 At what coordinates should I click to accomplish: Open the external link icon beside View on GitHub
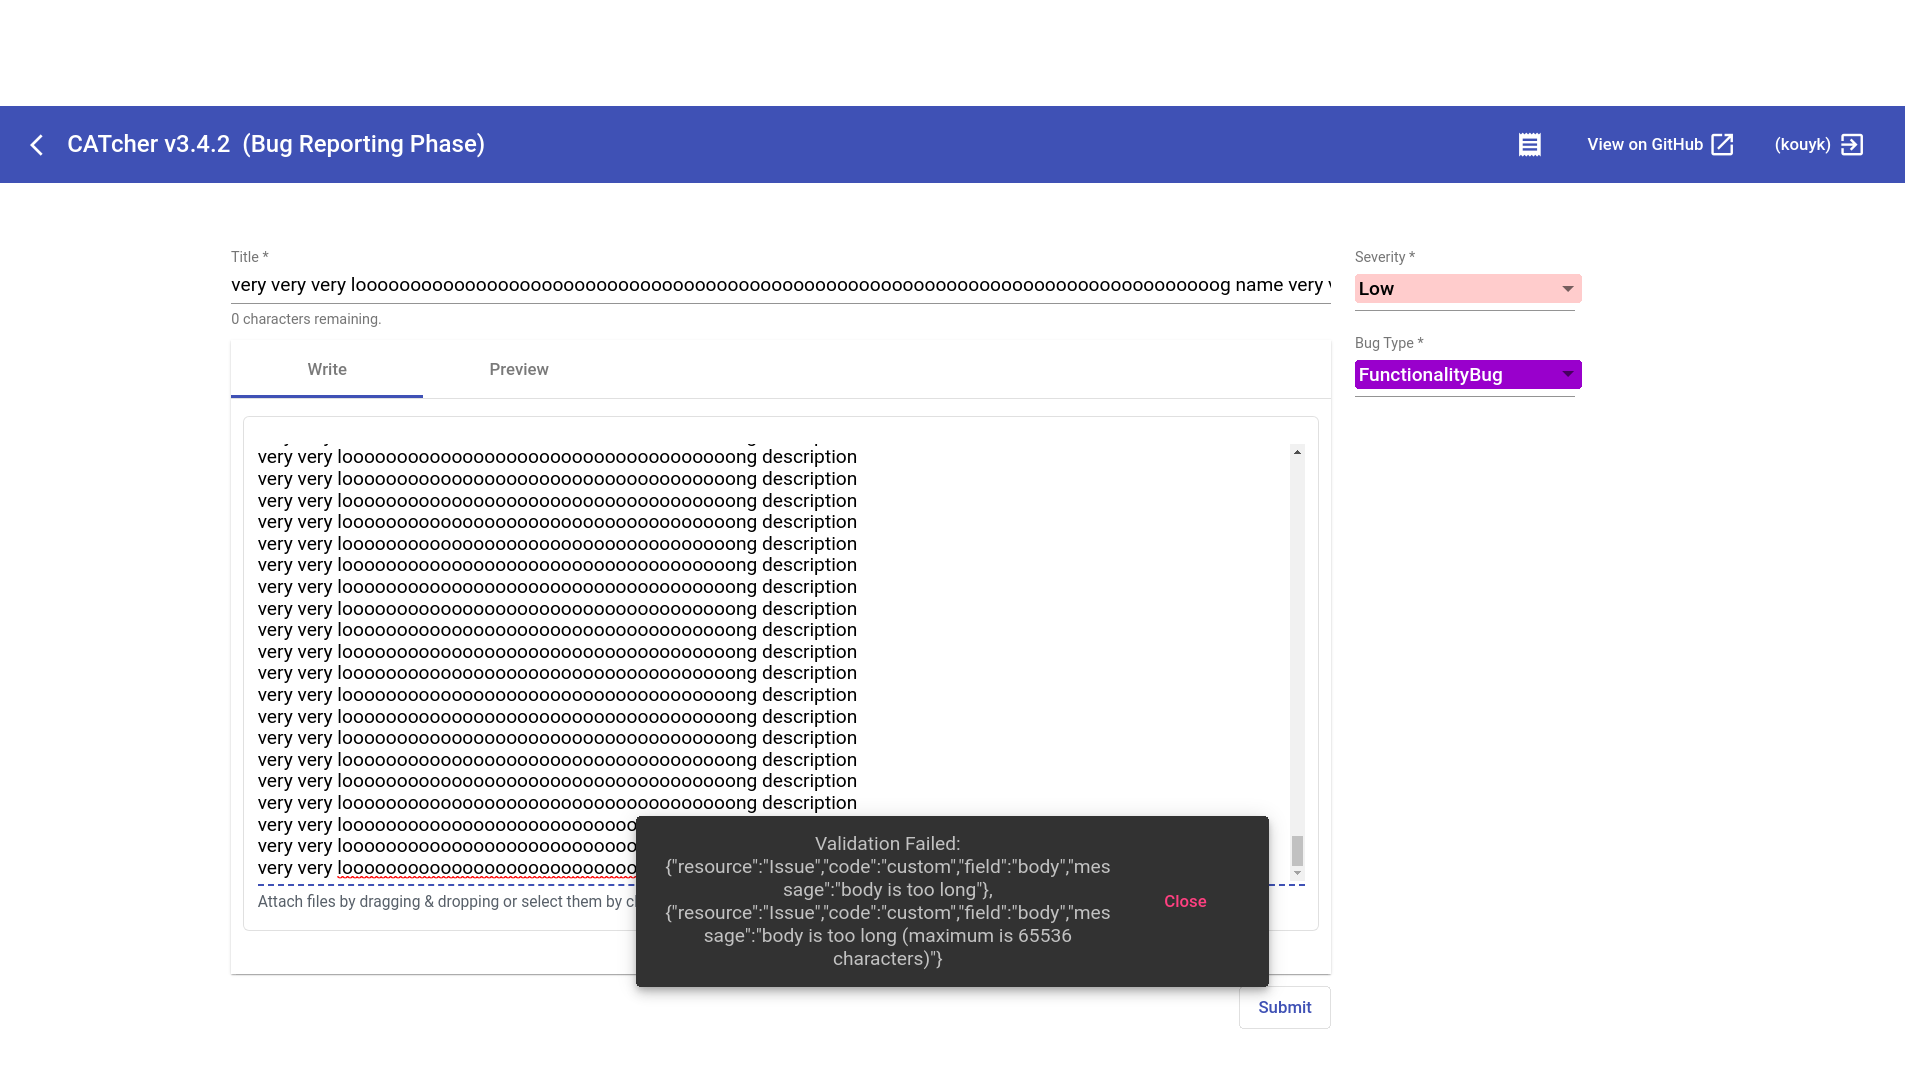pyautogui.click(x=1722, y=145)
